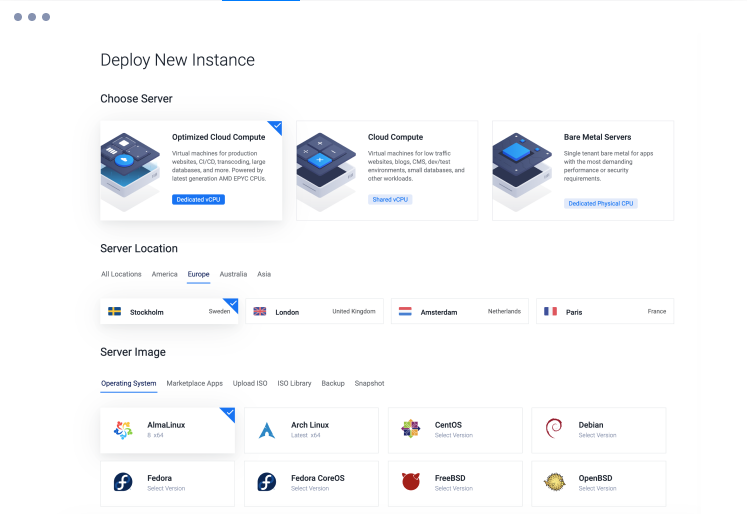This screenshot has width=747, height=514.
Task: Choose London as server location
Action: point(314,311)
